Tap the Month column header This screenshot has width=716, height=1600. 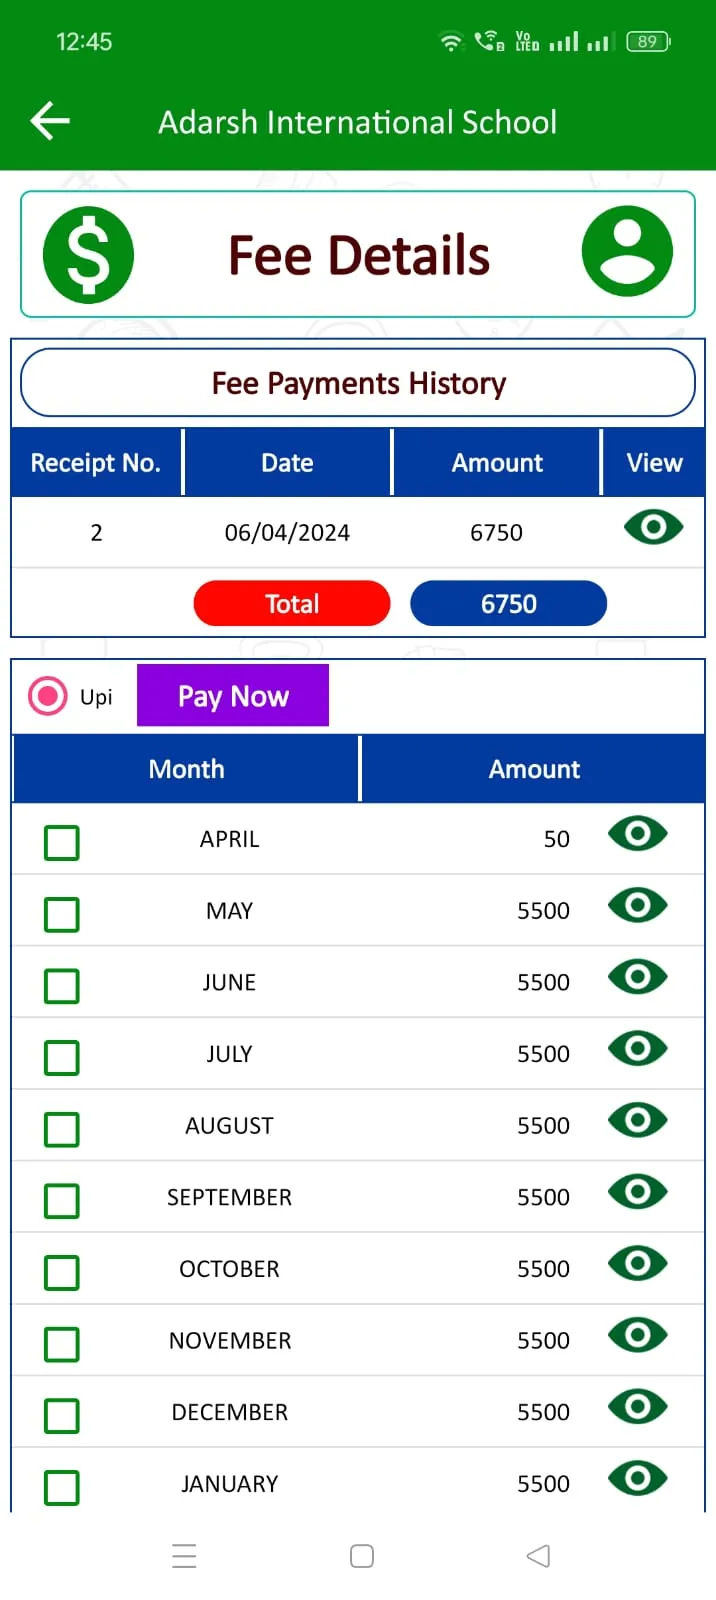coord(186,769)
